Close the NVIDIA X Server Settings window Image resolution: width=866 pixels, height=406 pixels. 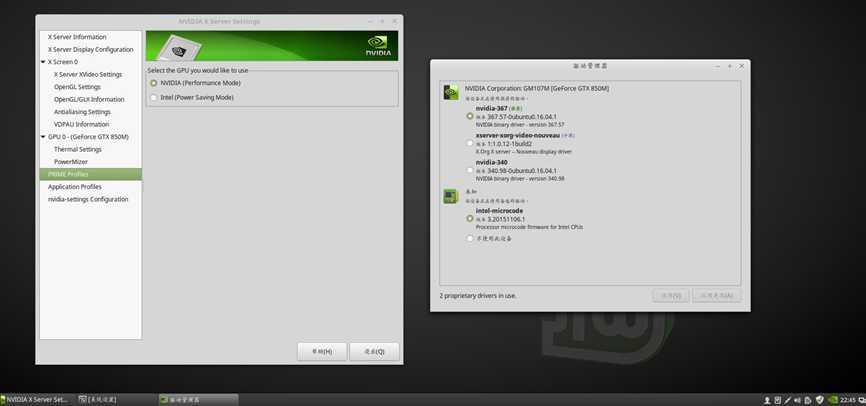[x=394, y=21]
